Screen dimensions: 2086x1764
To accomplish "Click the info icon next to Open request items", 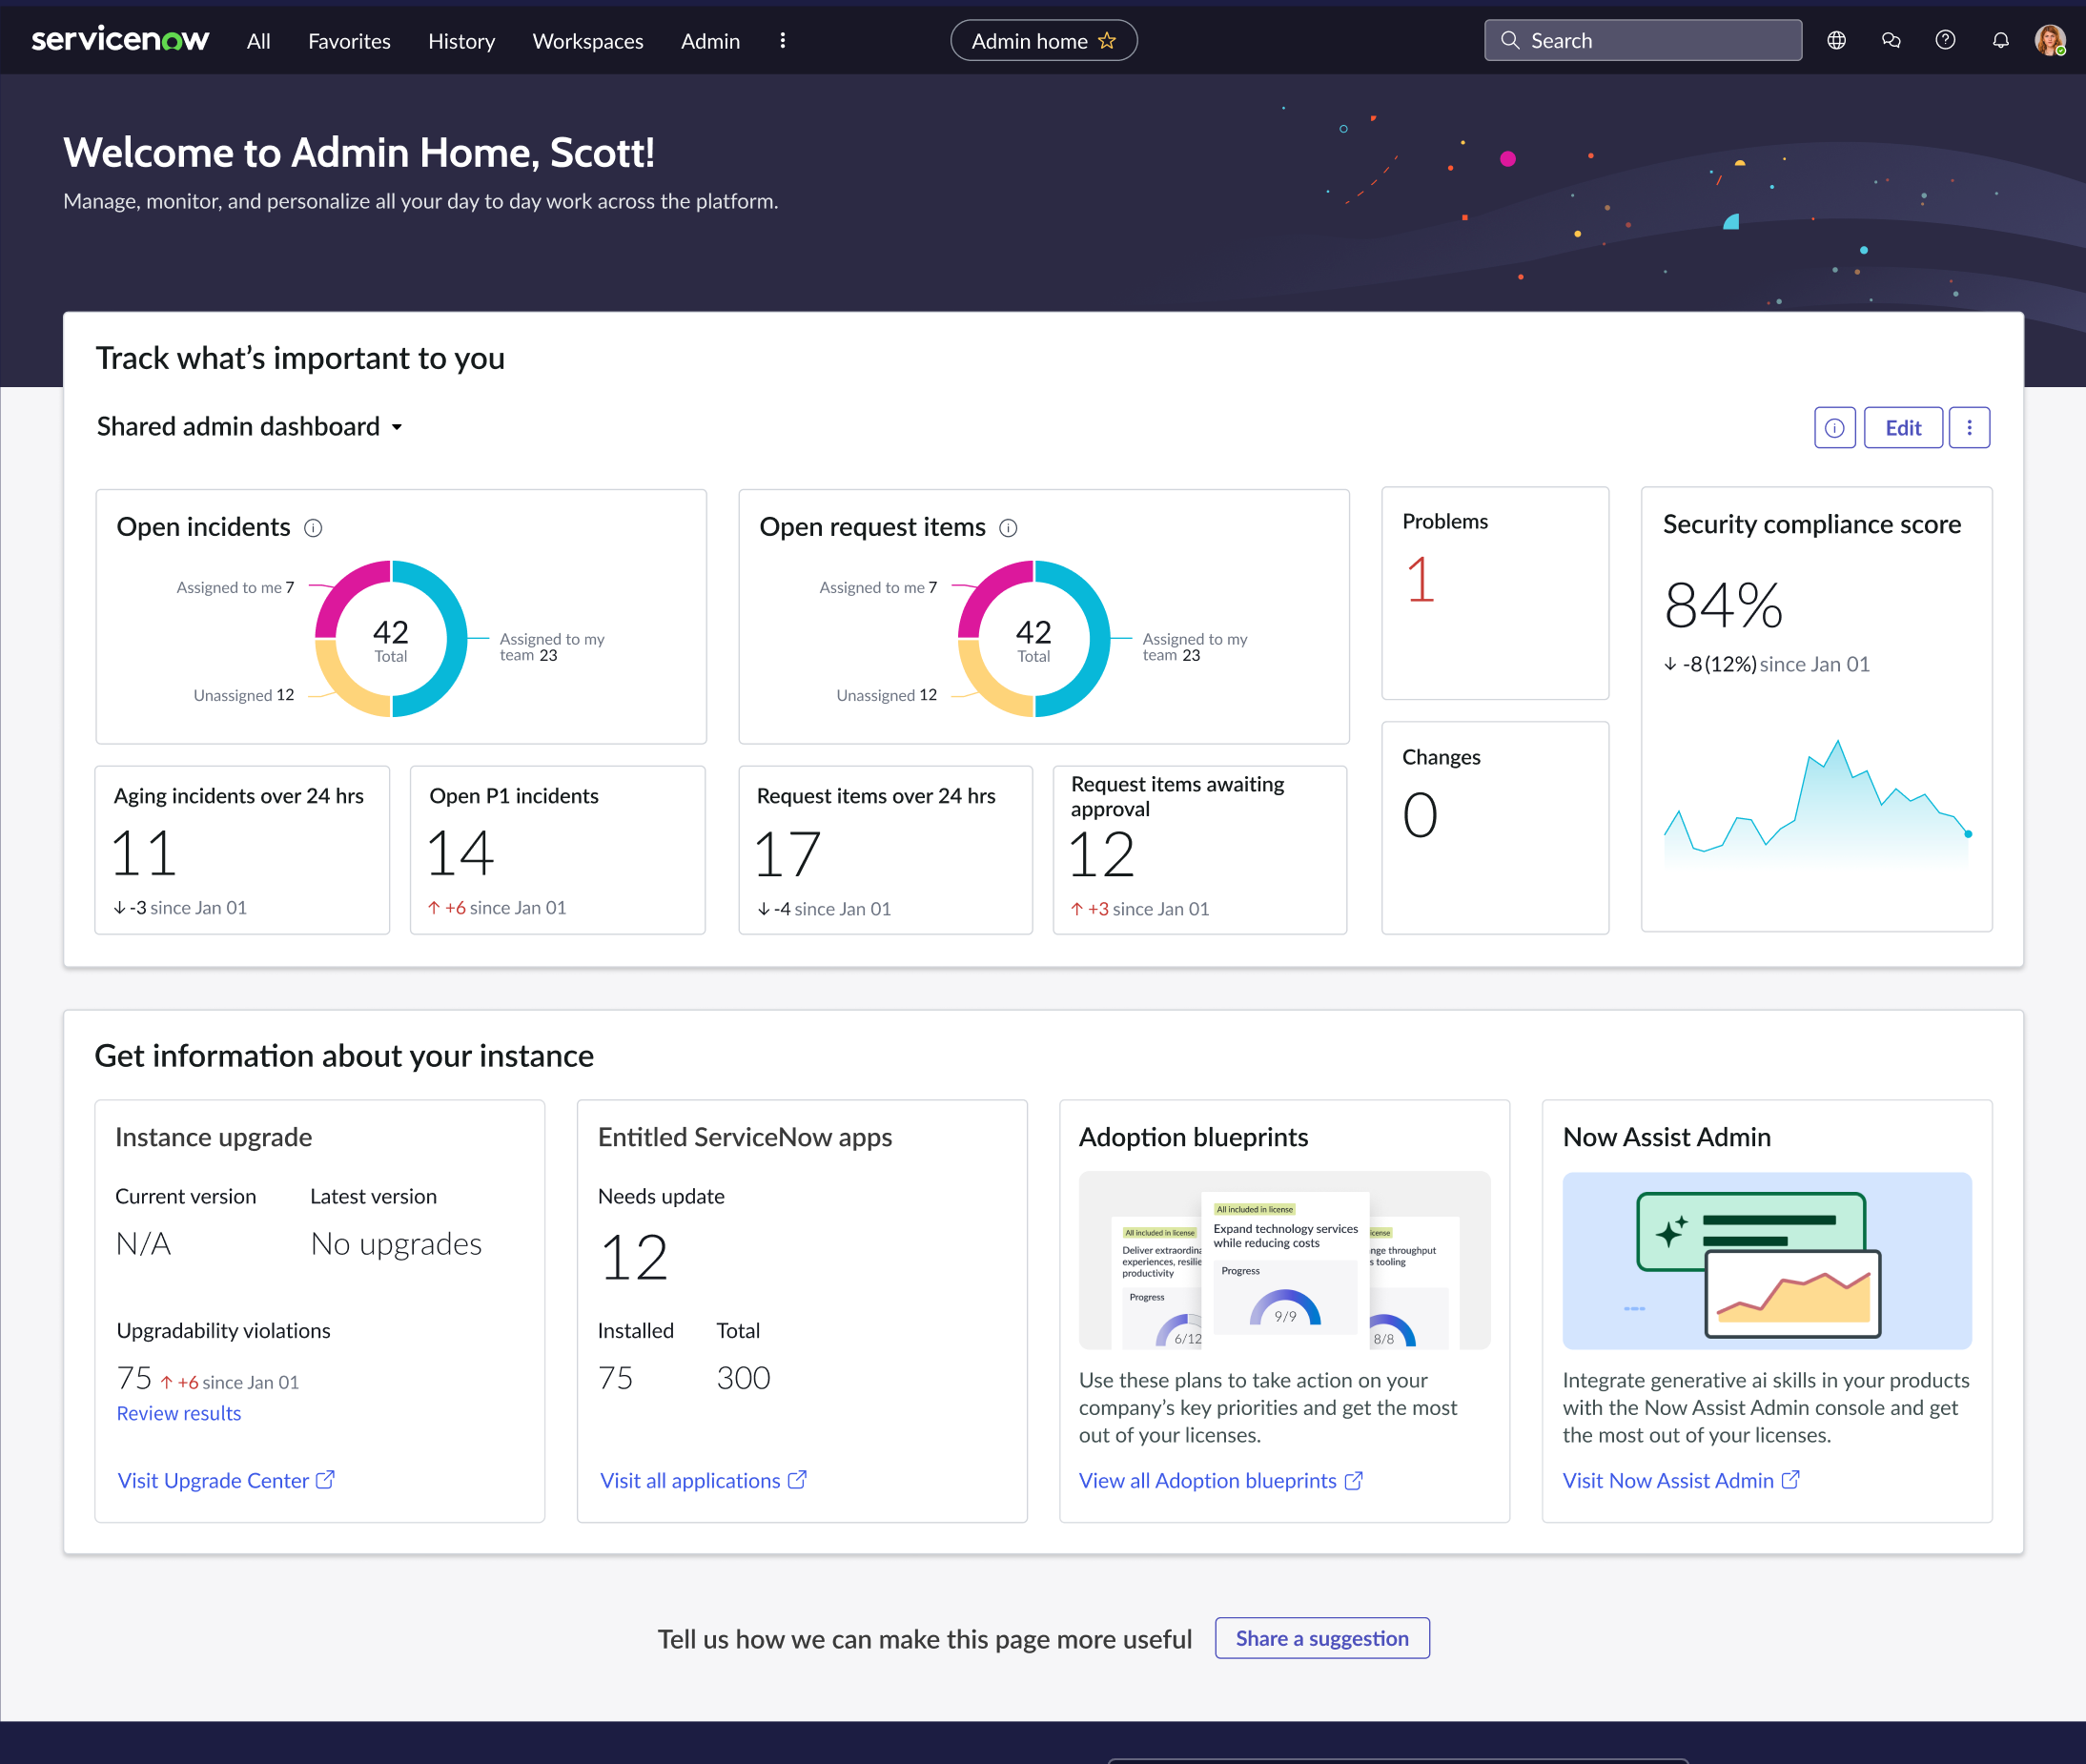I will click(1008, 528).
